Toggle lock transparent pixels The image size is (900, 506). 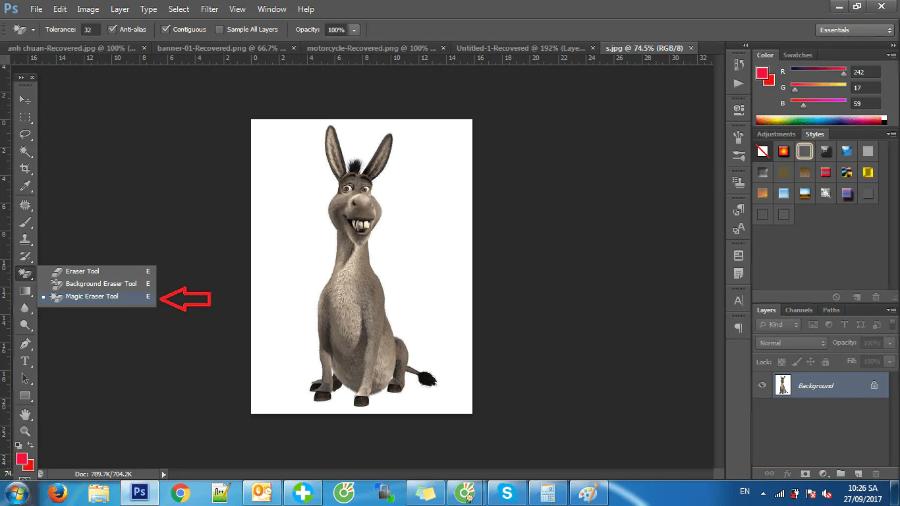(781, 362)
